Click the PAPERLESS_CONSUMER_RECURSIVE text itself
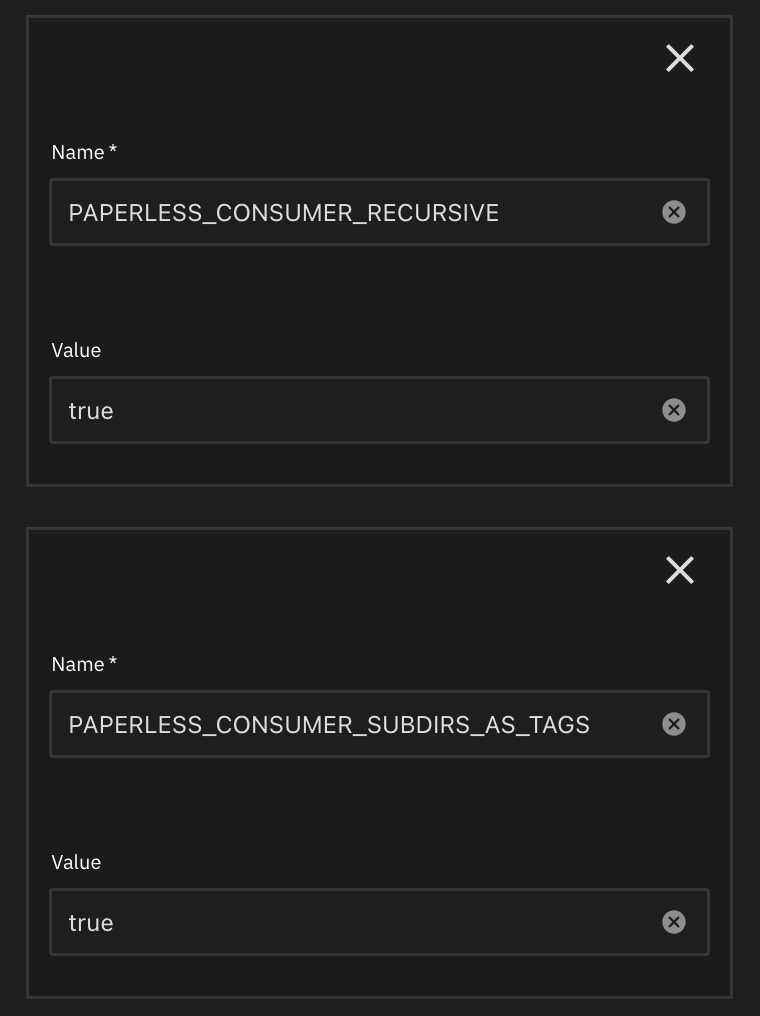The image size is (760, 1016). (283, 213)
